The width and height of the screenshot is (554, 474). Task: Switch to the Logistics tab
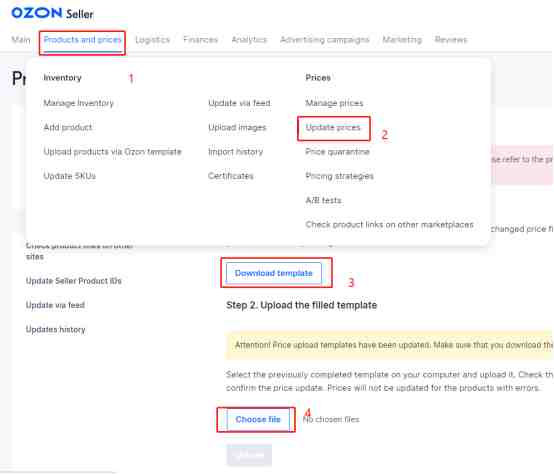[153, 40]
